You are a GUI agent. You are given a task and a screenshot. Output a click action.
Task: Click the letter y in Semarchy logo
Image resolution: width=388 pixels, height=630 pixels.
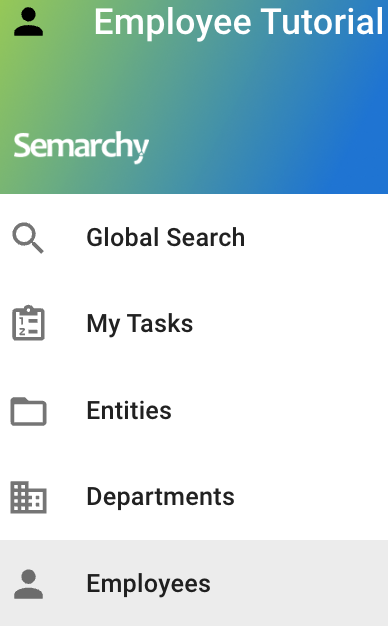[141, 149]
